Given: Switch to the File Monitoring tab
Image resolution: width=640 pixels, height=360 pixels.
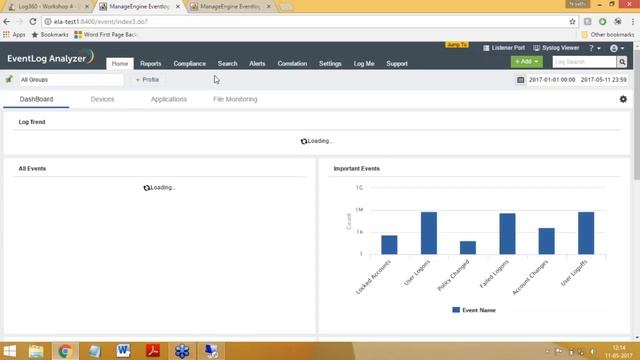Looking at the screenshot, I should [235, 99].
